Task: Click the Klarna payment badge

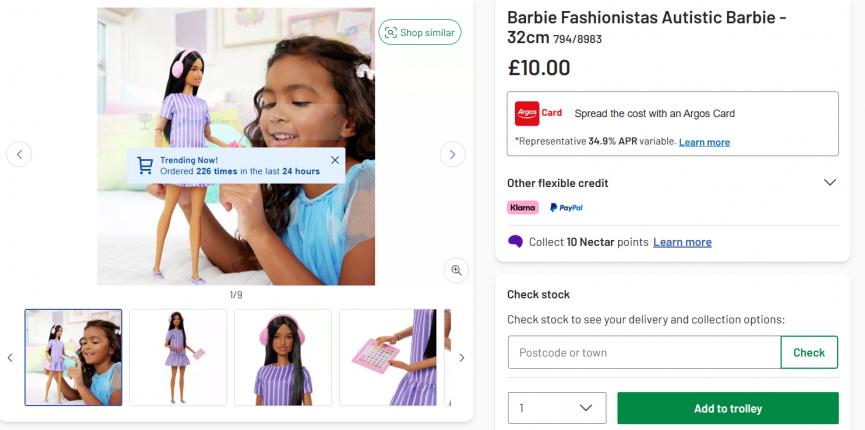Action: coord(523,208)
